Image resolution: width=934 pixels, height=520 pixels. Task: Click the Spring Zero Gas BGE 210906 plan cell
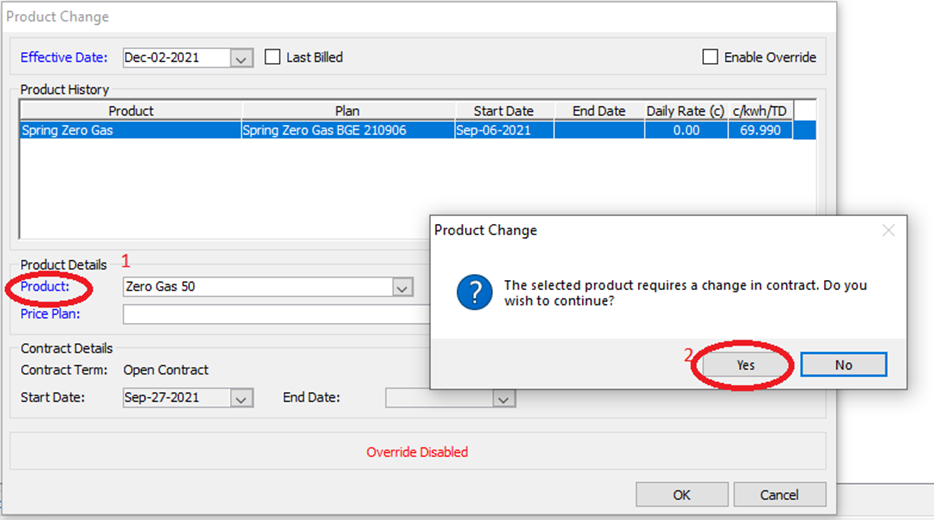[x=348, y=130]
